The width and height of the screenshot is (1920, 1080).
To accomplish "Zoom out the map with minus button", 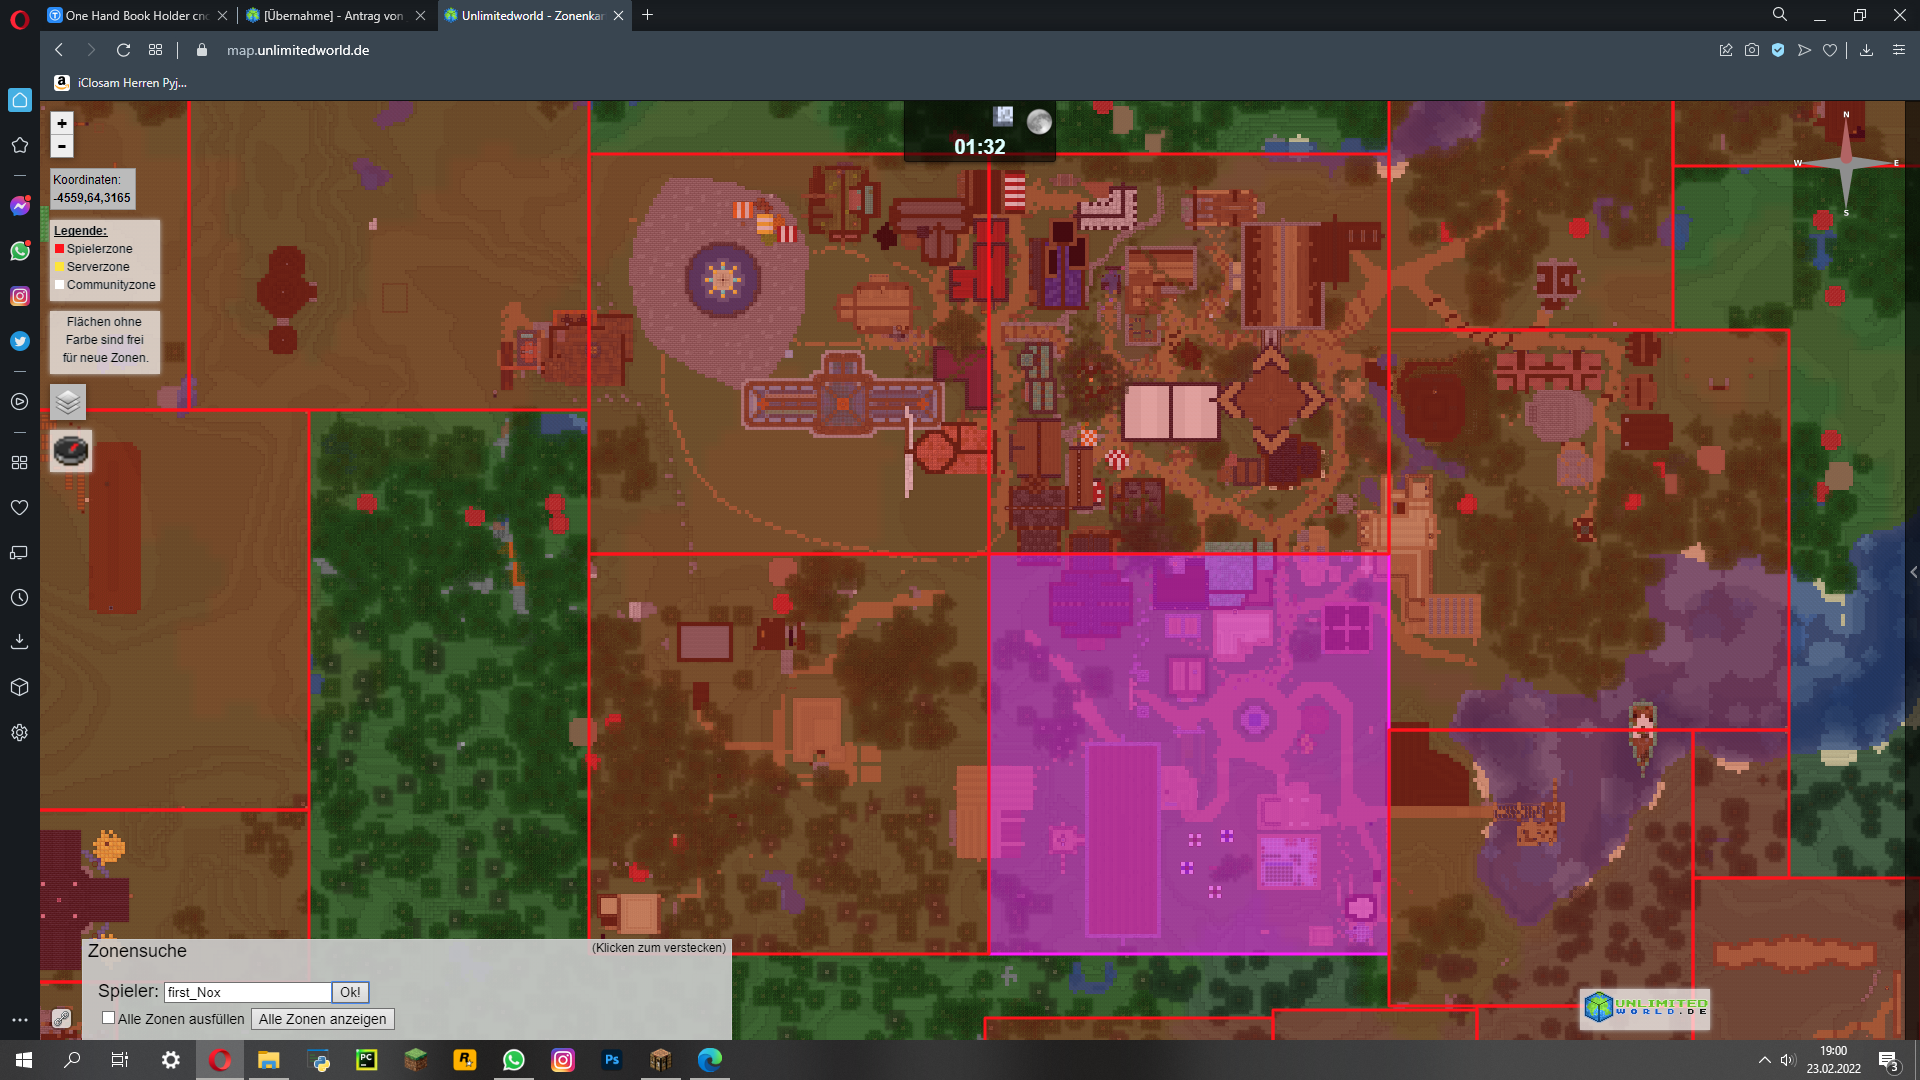I will click(62, 147).
